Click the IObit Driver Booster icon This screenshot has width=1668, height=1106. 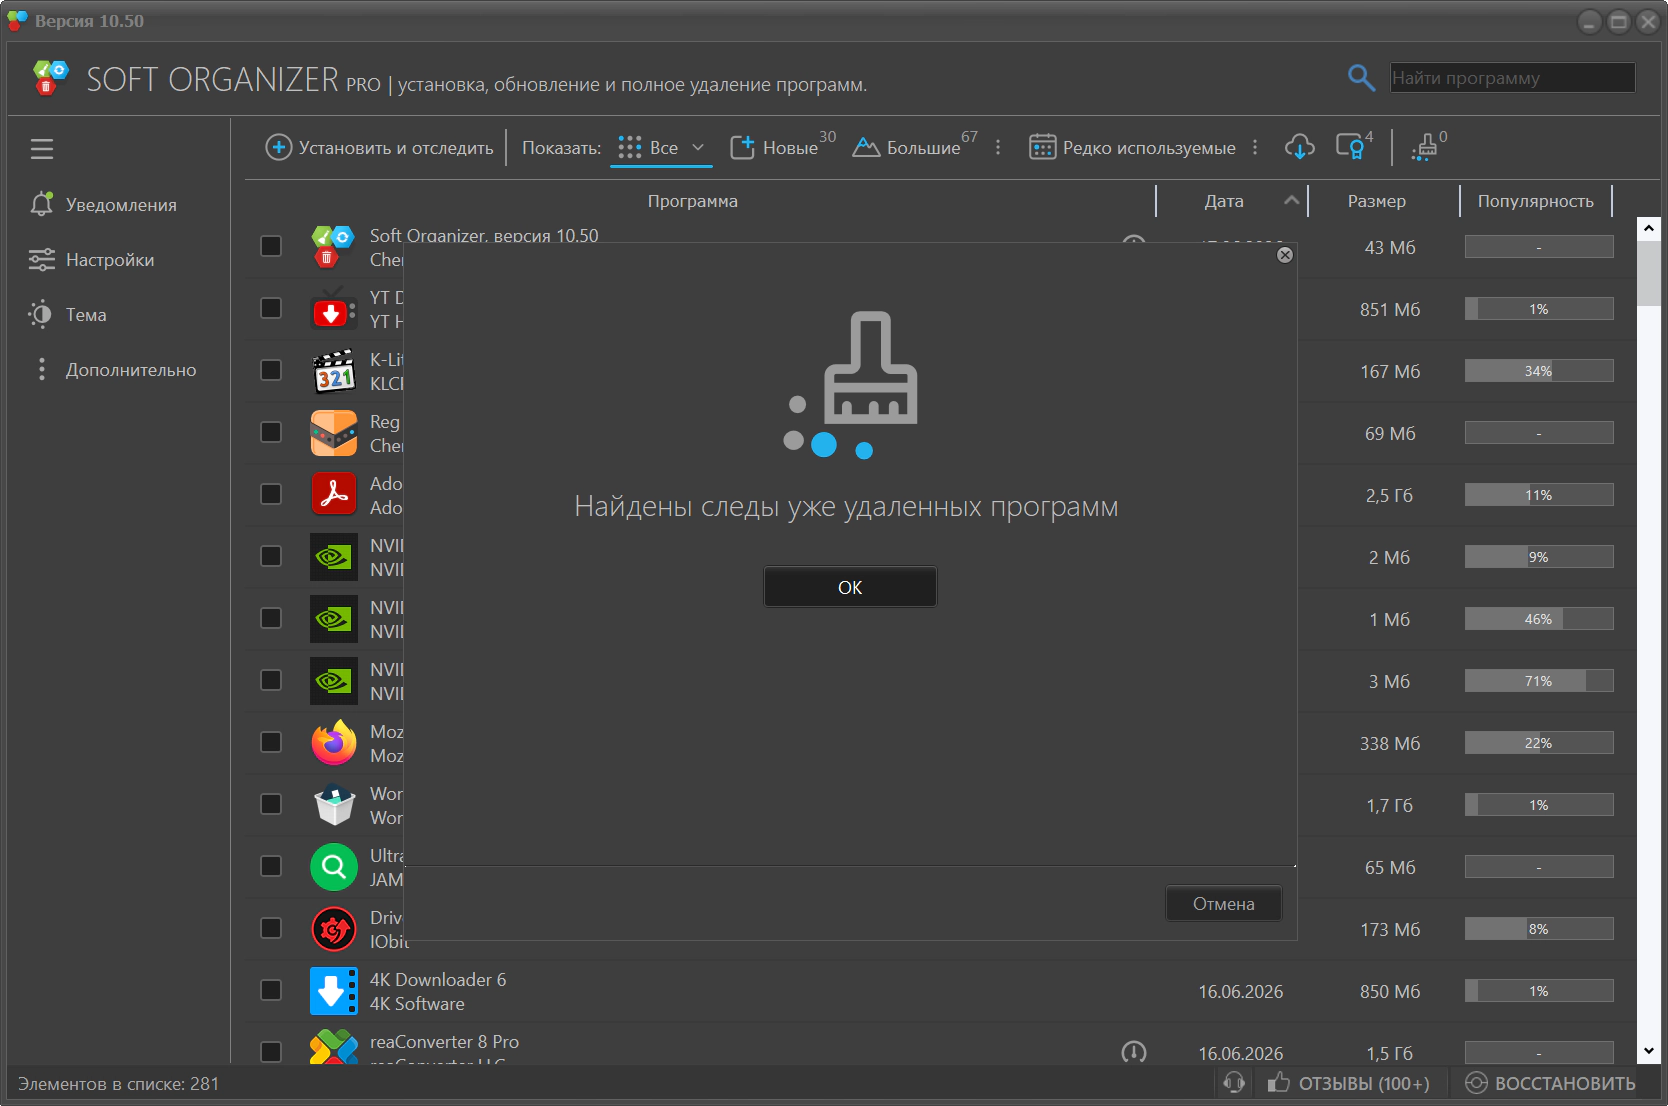click(x=333, y=929)
